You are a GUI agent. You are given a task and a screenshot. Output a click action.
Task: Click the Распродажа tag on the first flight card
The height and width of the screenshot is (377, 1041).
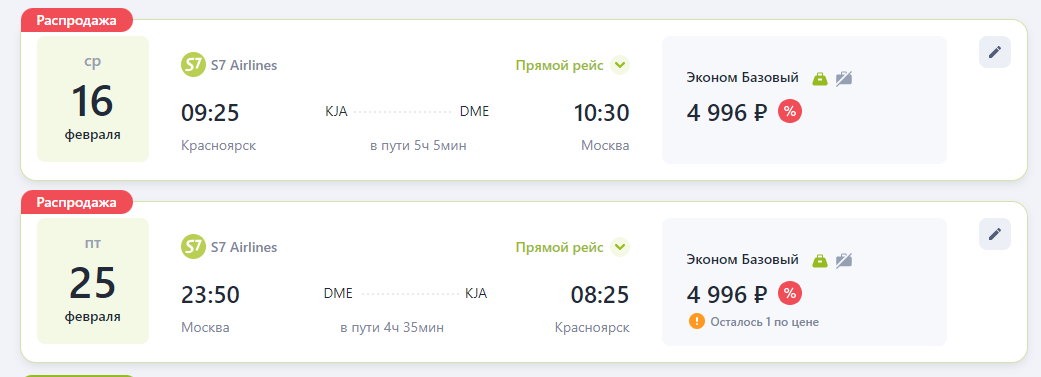pos(77,21)
